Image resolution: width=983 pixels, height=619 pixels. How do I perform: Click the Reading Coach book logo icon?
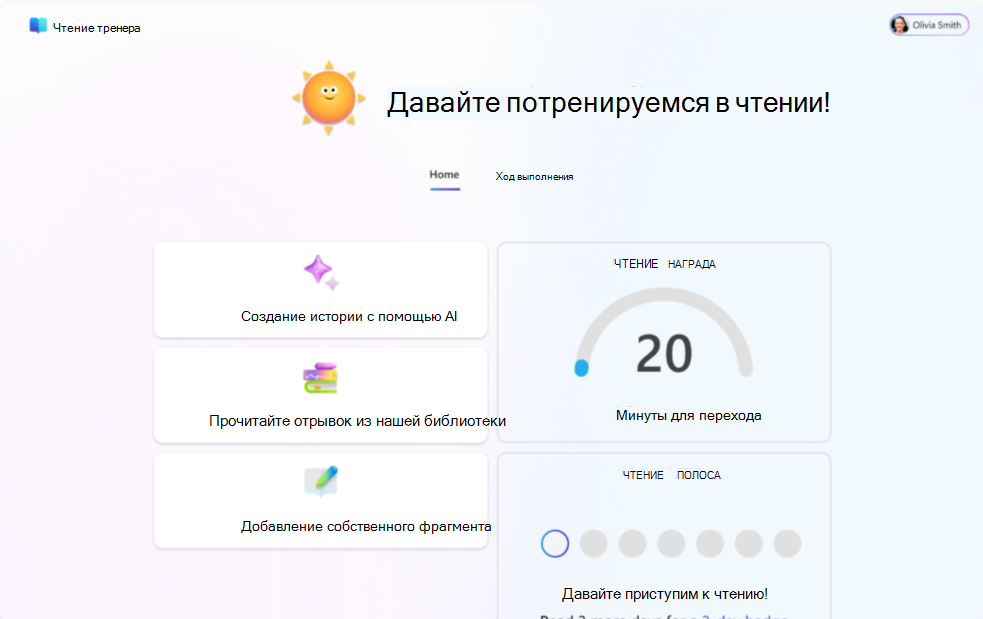38,26
